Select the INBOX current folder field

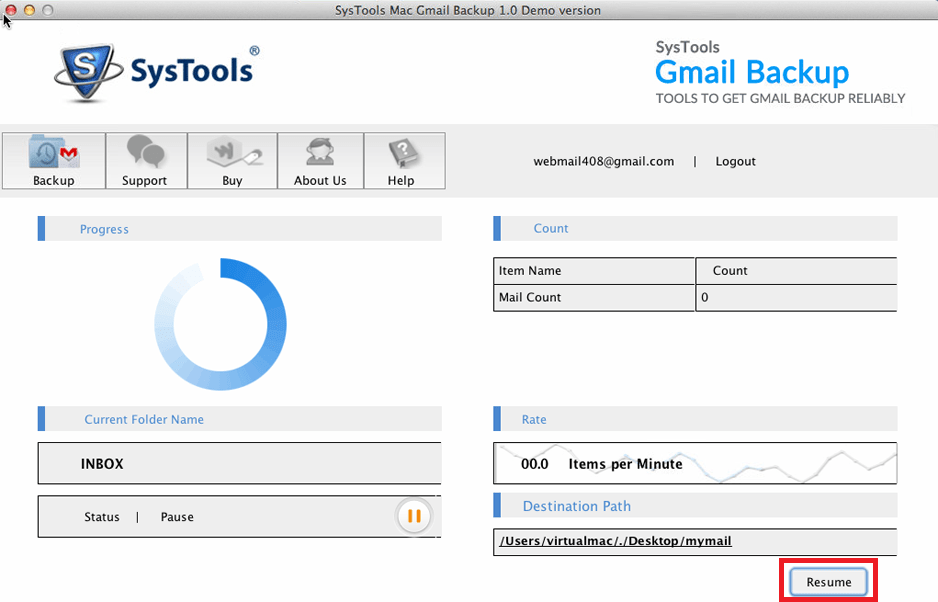pyautogui.click(x=239, y=464)
